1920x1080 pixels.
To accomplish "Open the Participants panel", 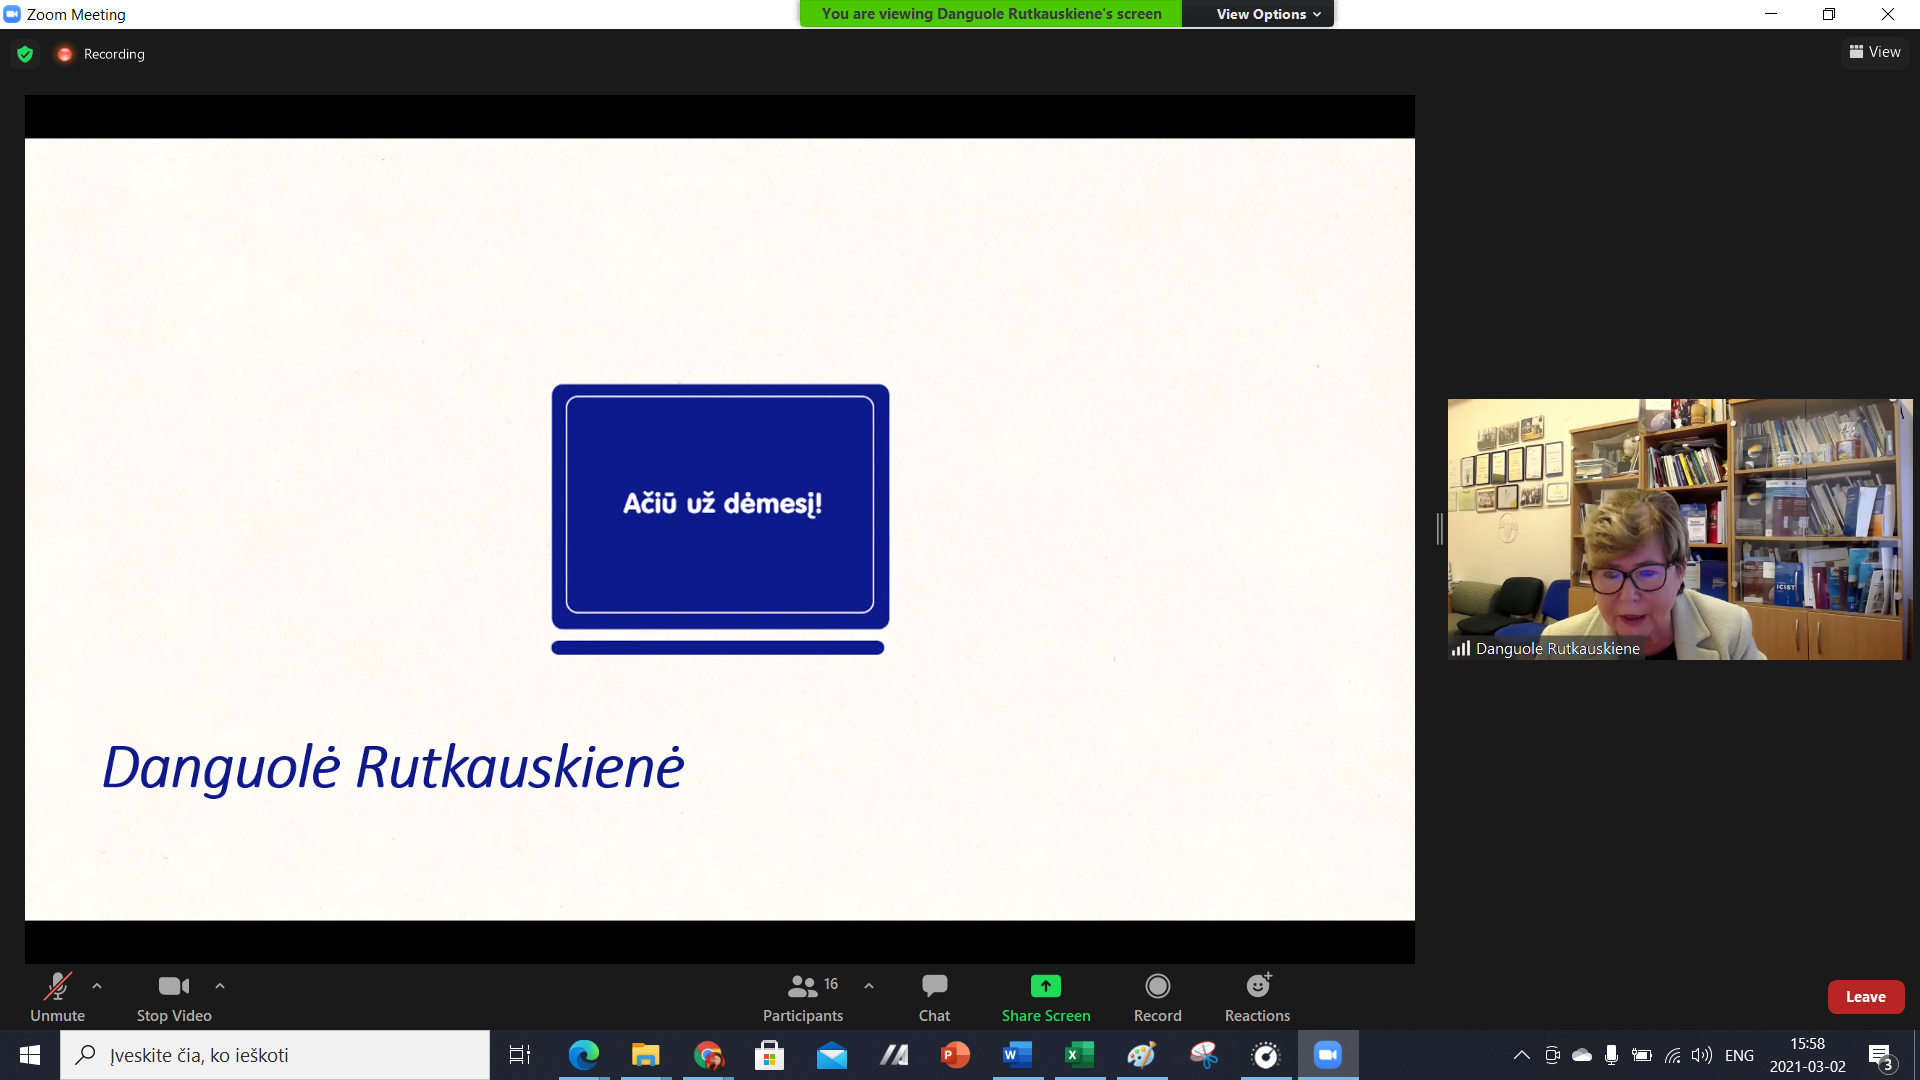I will coord(803,997).
